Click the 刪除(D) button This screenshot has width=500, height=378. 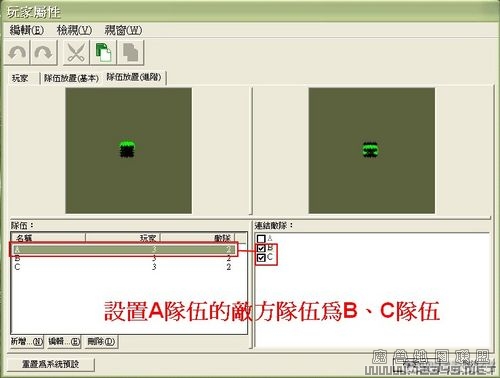101,341
